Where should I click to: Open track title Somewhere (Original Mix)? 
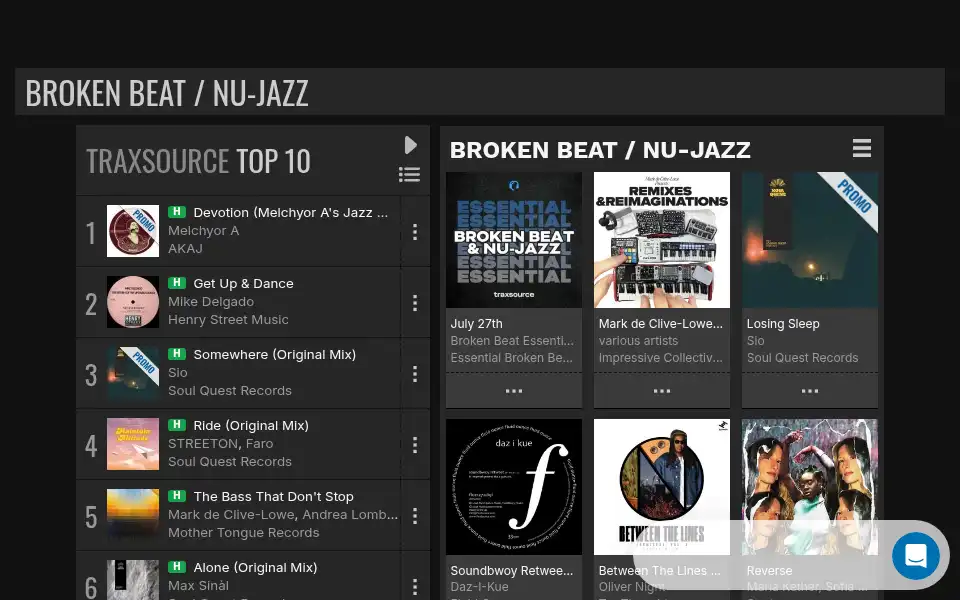[x=275, y=354]
